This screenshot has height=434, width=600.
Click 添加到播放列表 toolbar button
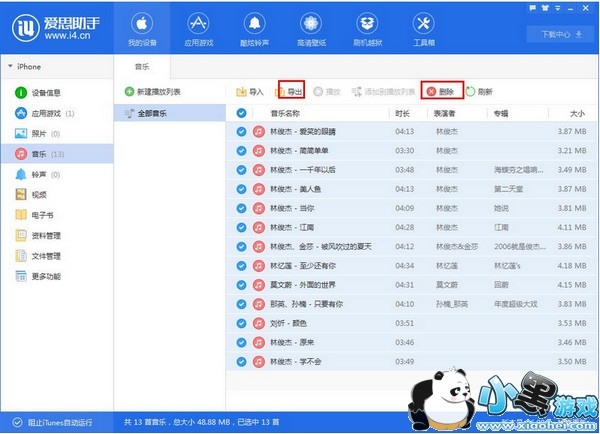[x=383, y=92]
